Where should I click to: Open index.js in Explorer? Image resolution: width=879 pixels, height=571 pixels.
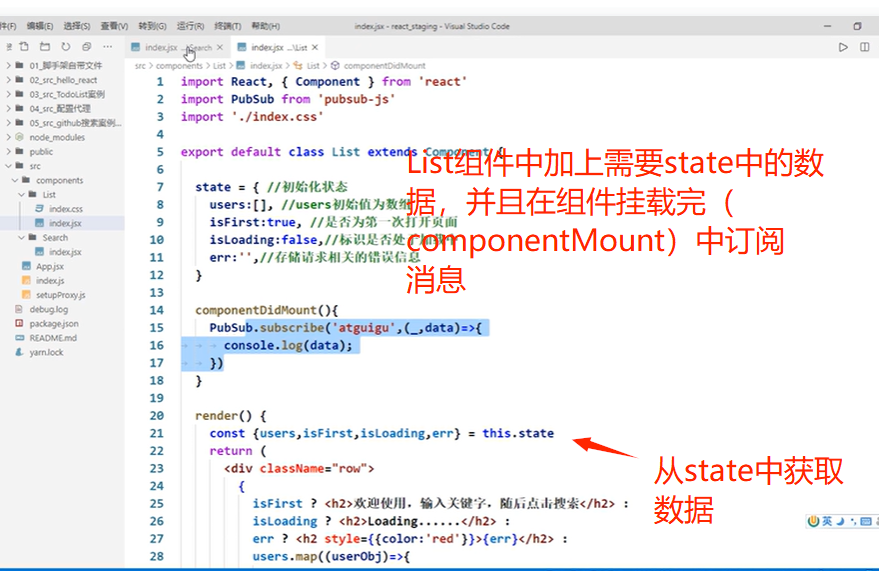tap(50, 281)
